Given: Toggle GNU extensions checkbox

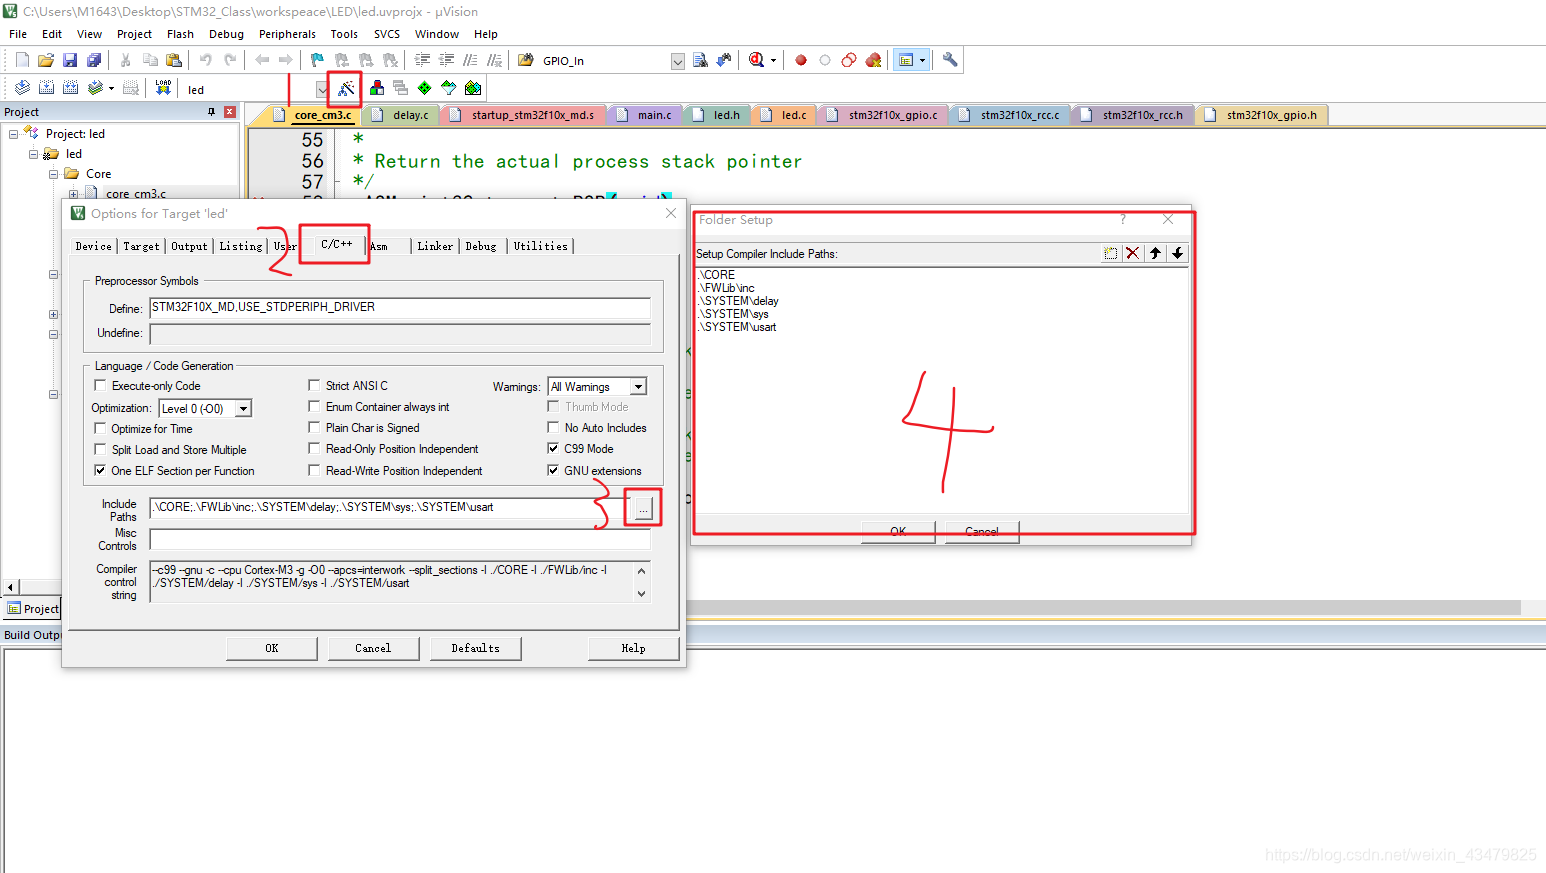Looking at the screenshot, I should (x=553, y=470).
